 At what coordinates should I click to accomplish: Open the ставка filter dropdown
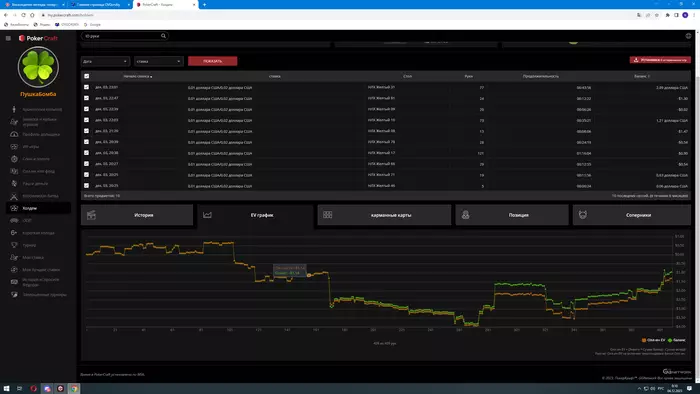[x=158, y=61]
